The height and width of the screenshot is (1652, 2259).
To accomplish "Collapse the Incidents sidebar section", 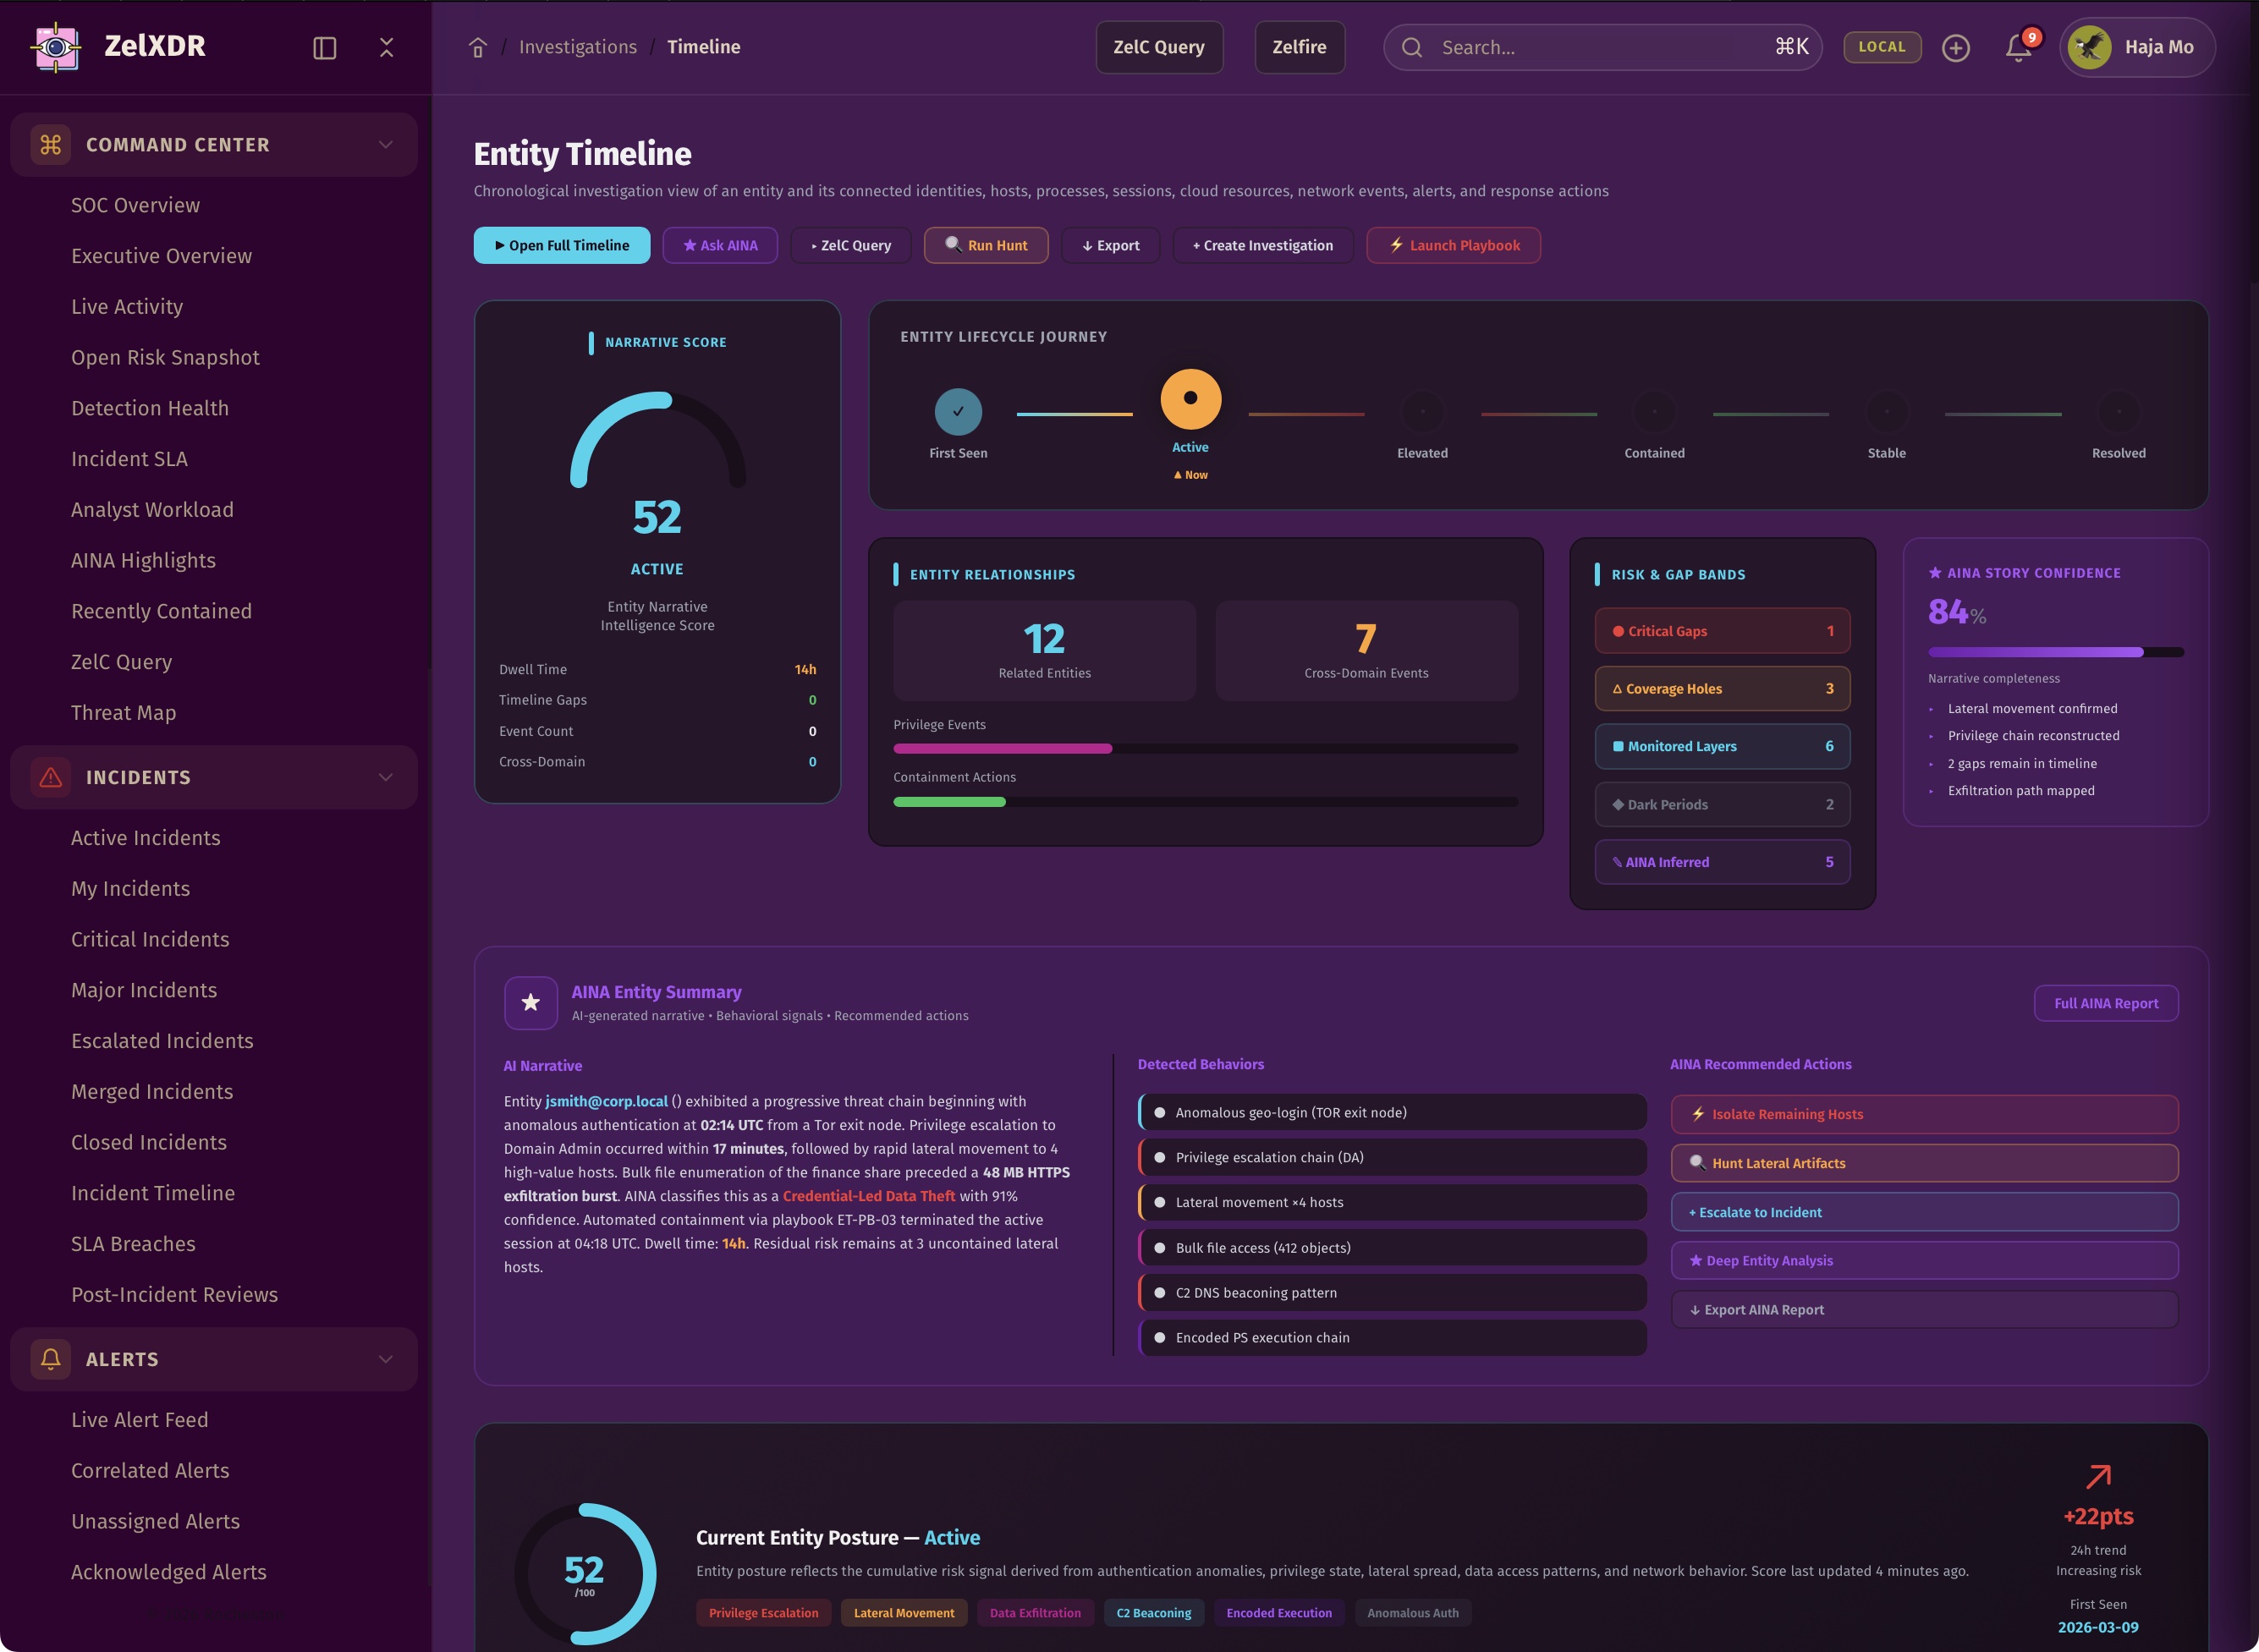I will point(385,777).
